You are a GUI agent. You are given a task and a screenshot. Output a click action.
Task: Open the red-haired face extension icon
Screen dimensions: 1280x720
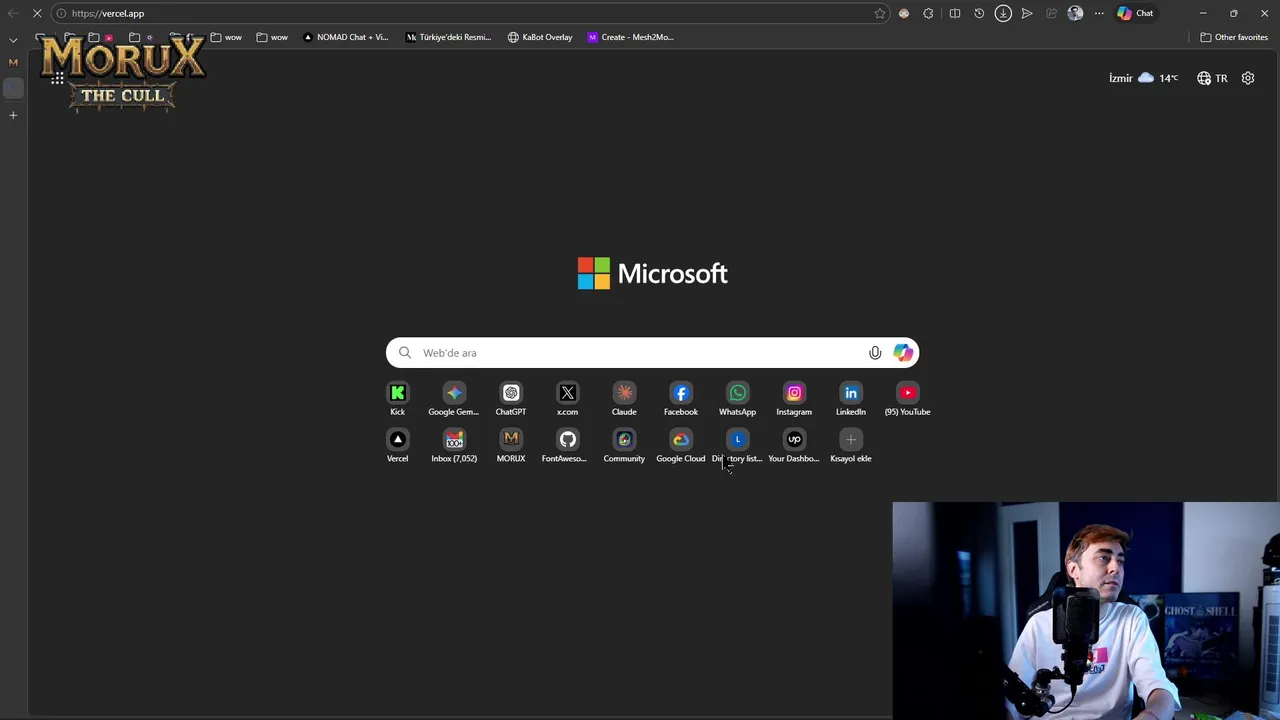click(x=904, y=13)
